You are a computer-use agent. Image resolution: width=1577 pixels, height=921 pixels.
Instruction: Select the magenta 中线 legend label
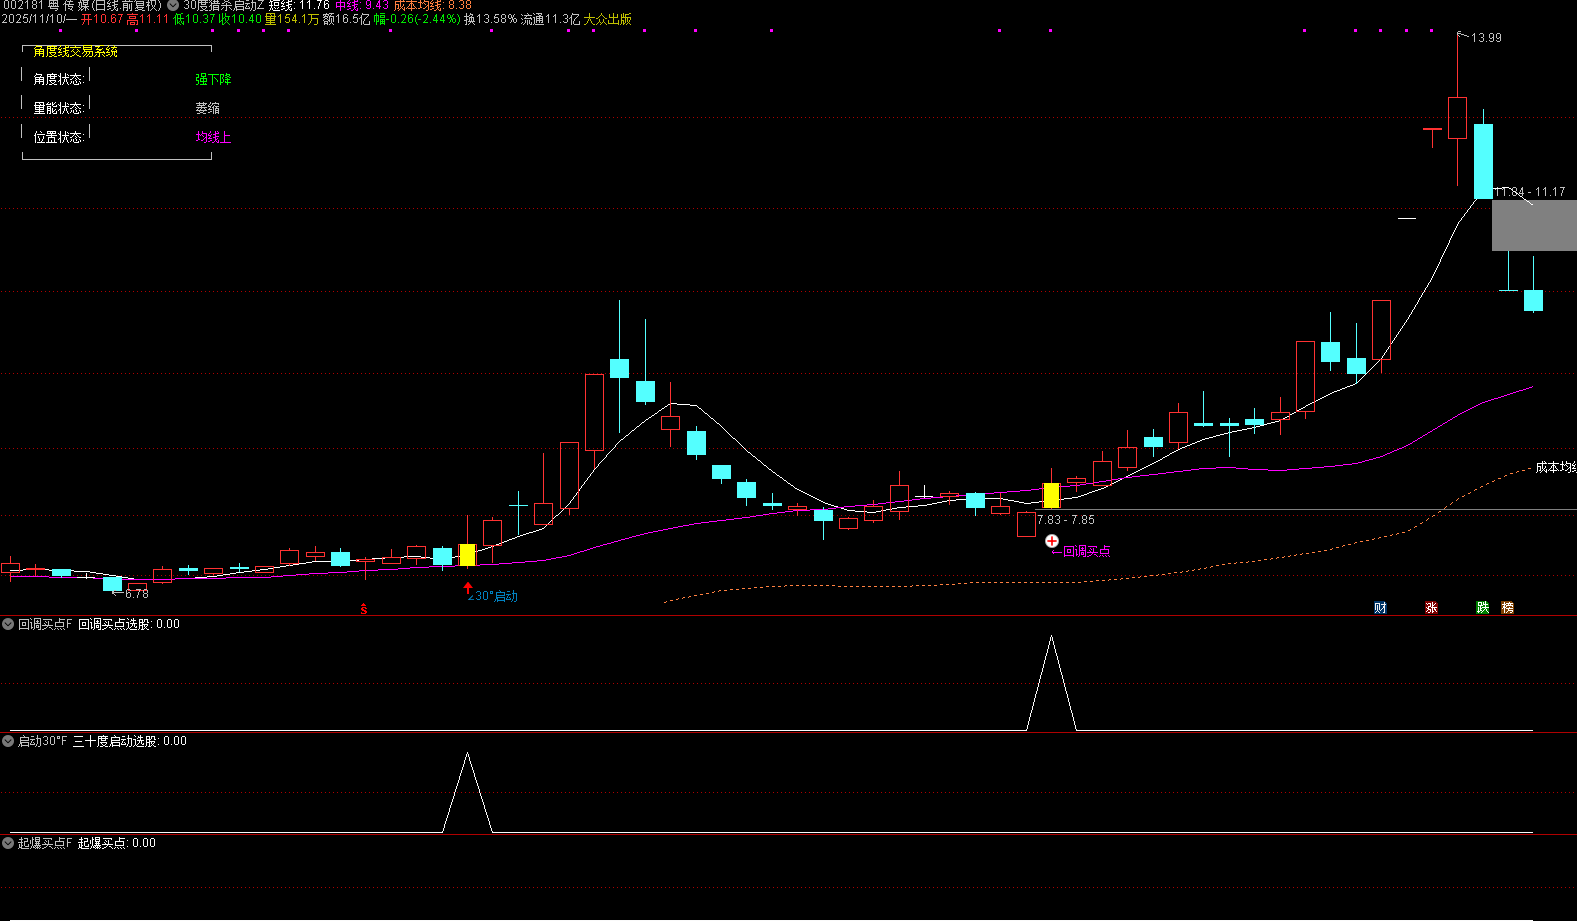(346, 6)
